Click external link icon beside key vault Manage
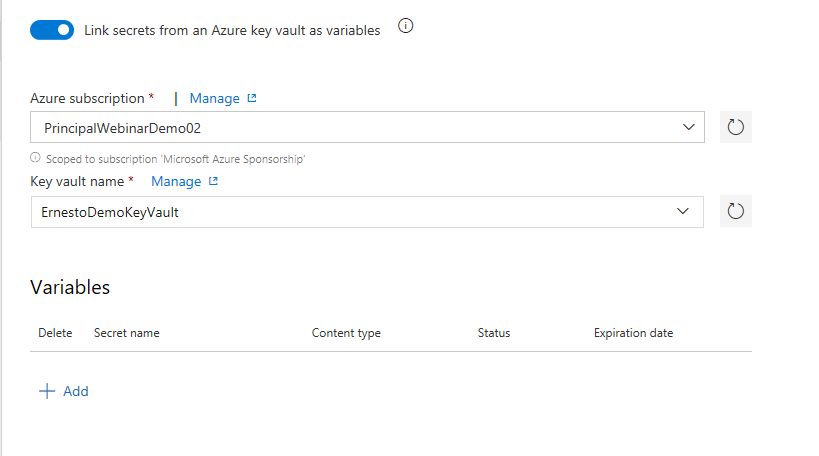Viewport: 819px width, 456px height. point(213,181)
